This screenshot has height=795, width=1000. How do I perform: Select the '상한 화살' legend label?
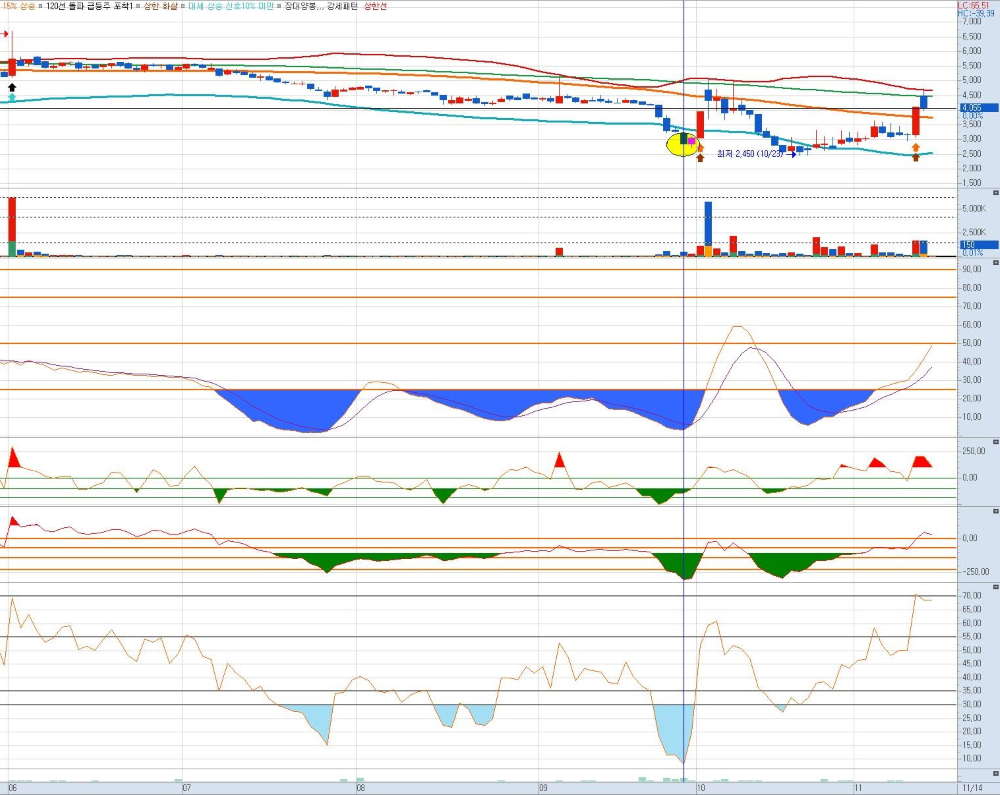click(160, 6)
